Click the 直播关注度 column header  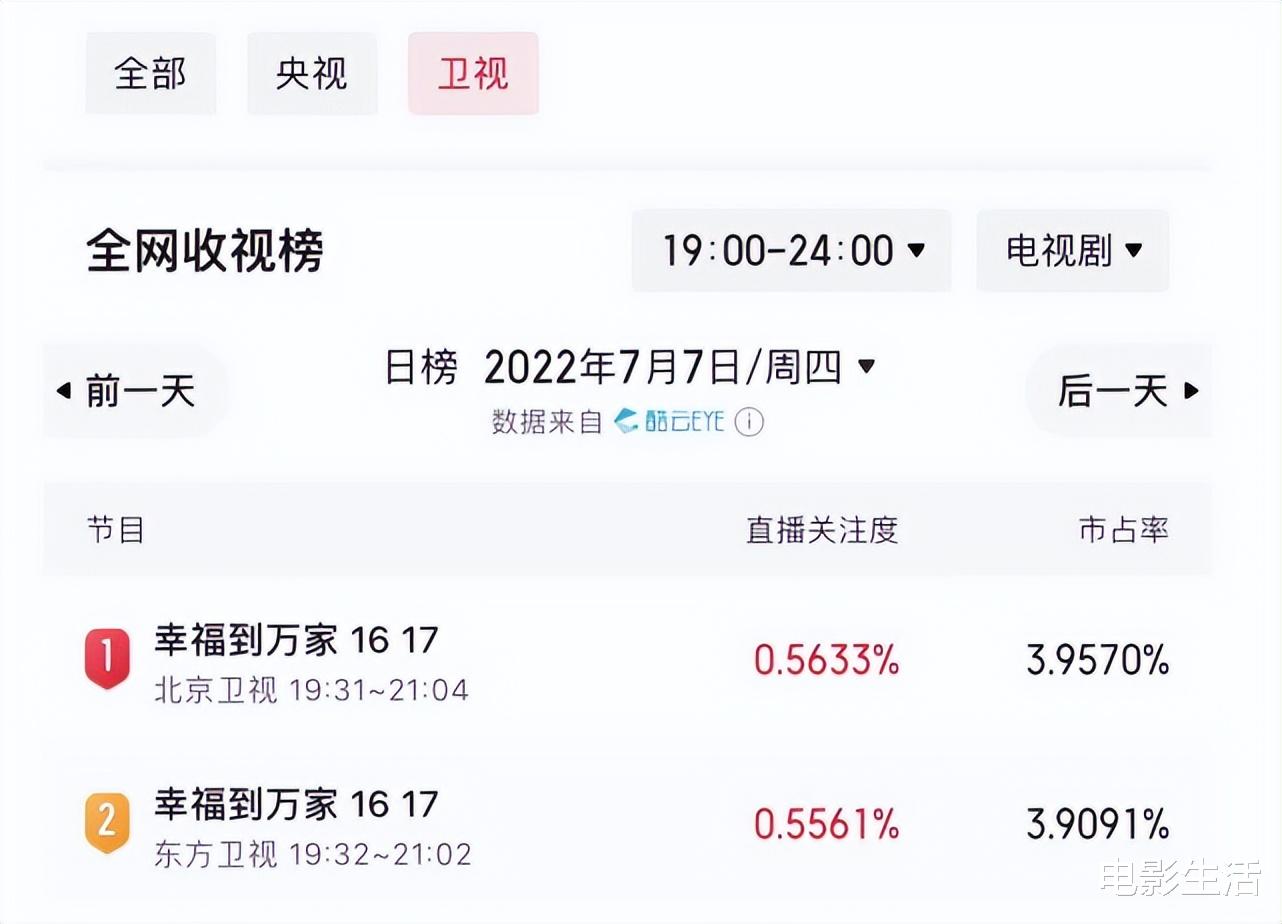tap(822, 530)
